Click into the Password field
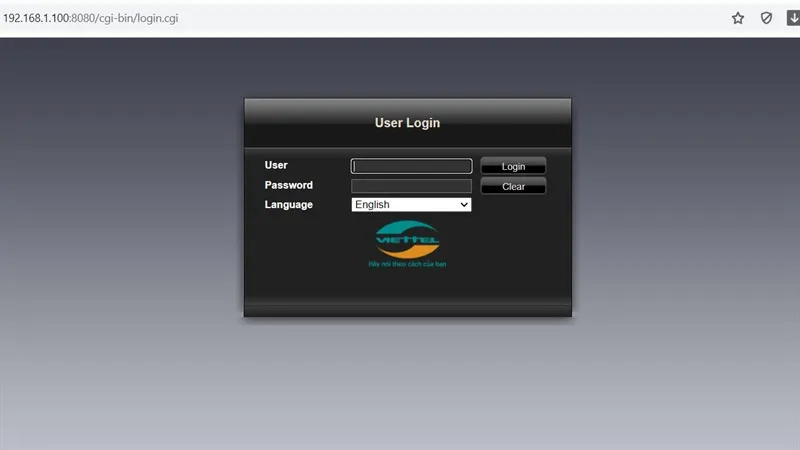 (411, 186)
